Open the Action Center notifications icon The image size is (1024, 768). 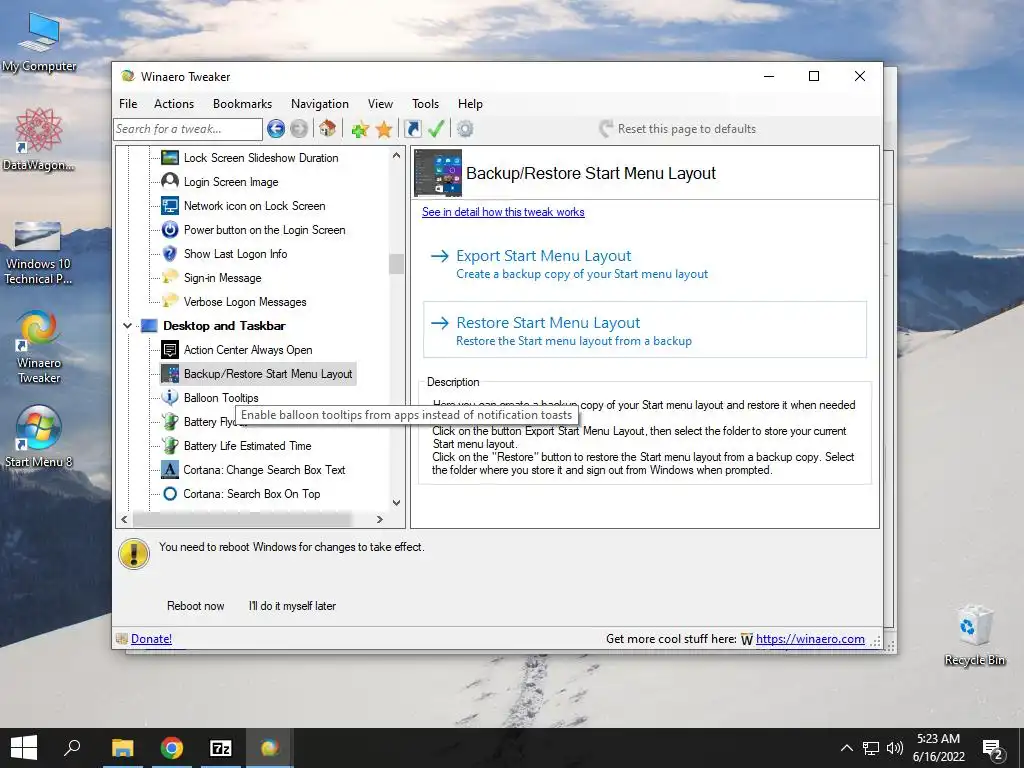[993, 749]
